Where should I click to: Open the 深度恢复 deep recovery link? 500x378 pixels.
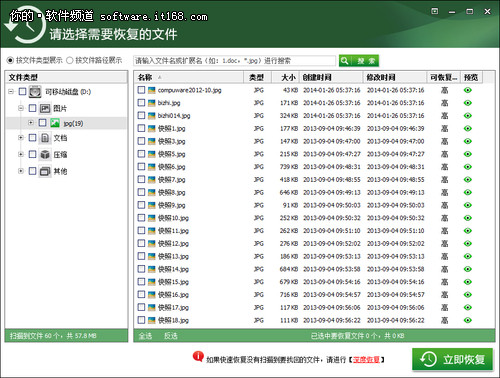click(366, 360)
